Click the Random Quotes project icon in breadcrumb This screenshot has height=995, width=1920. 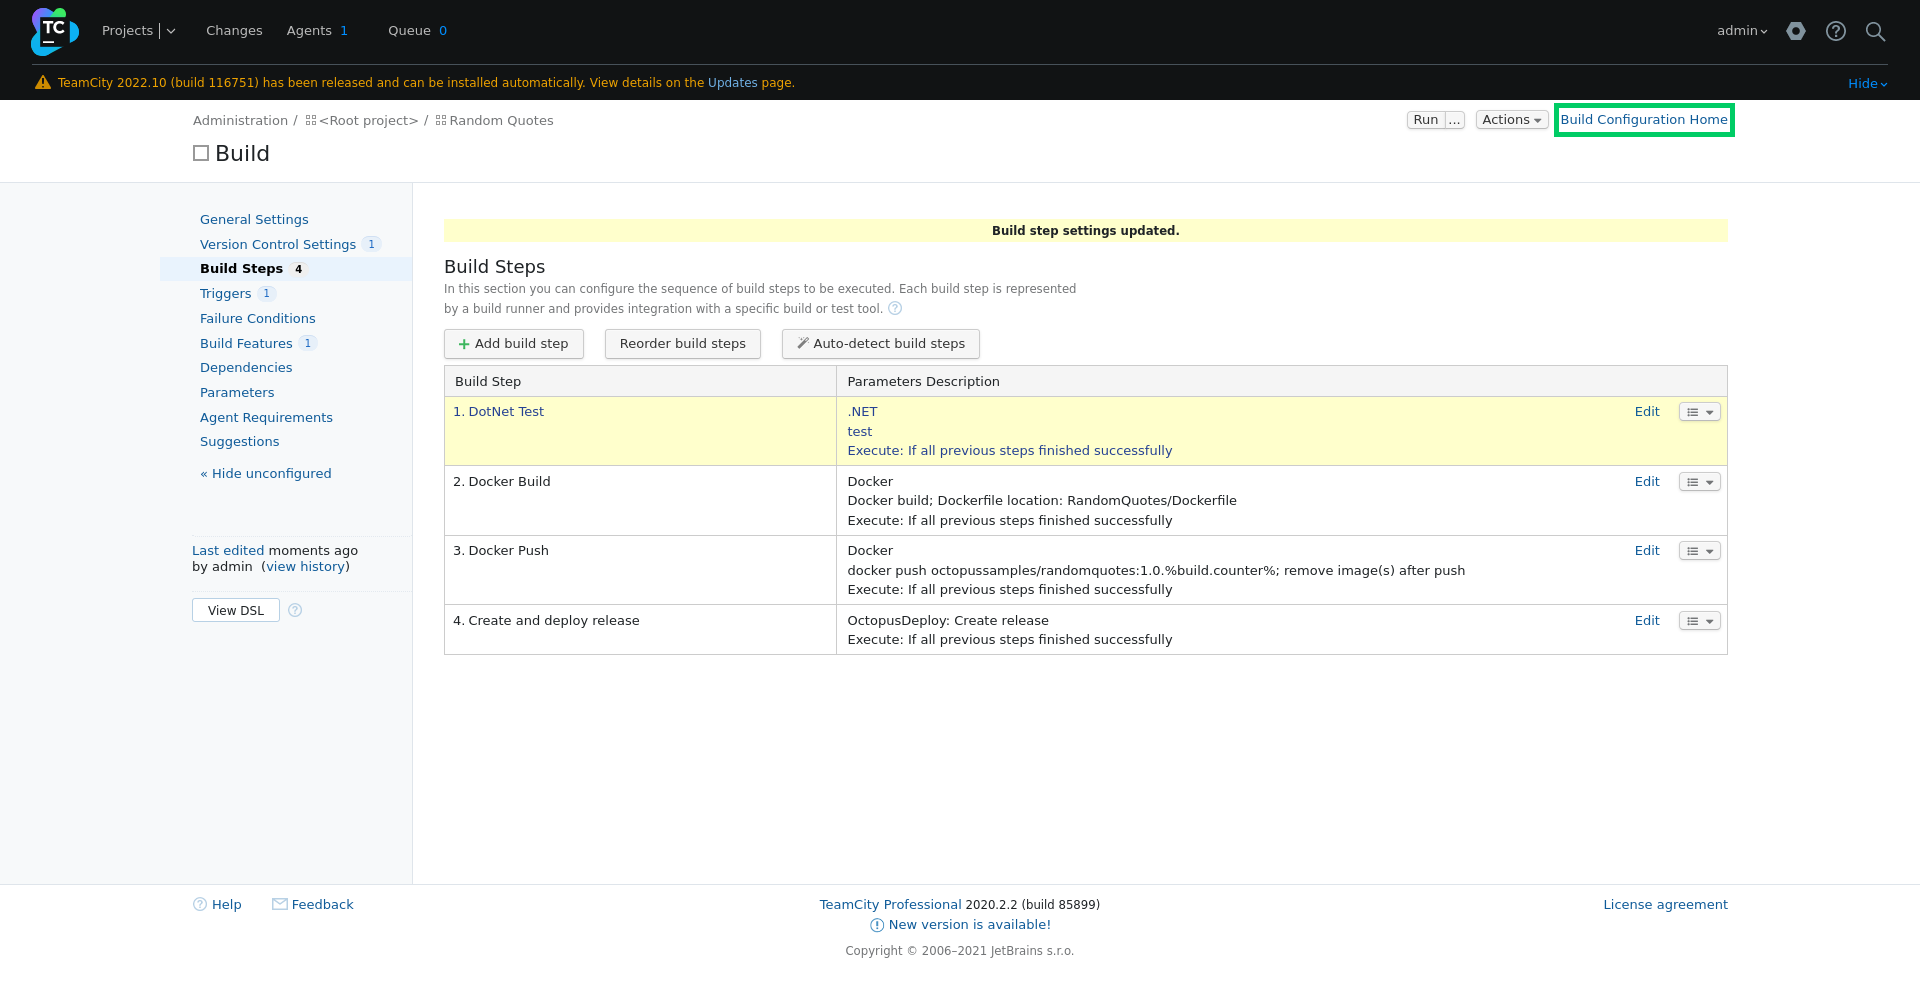[x=441, y=120]
